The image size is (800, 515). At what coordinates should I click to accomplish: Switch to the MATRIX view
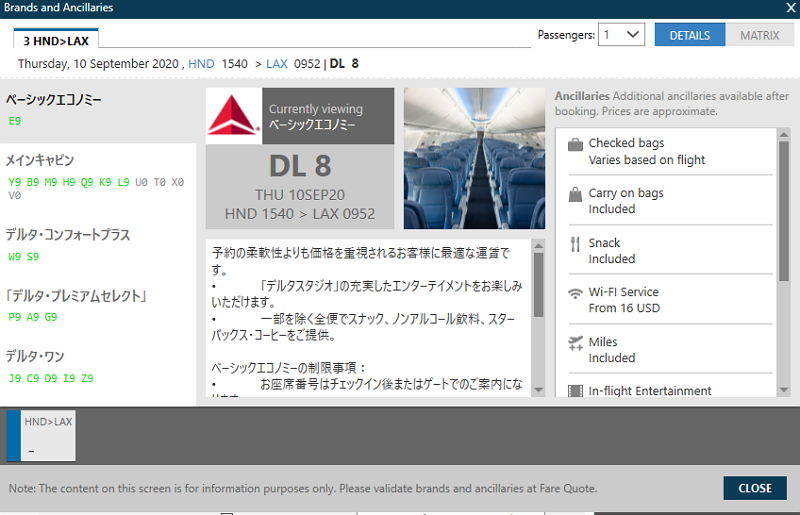coord(759,35)
